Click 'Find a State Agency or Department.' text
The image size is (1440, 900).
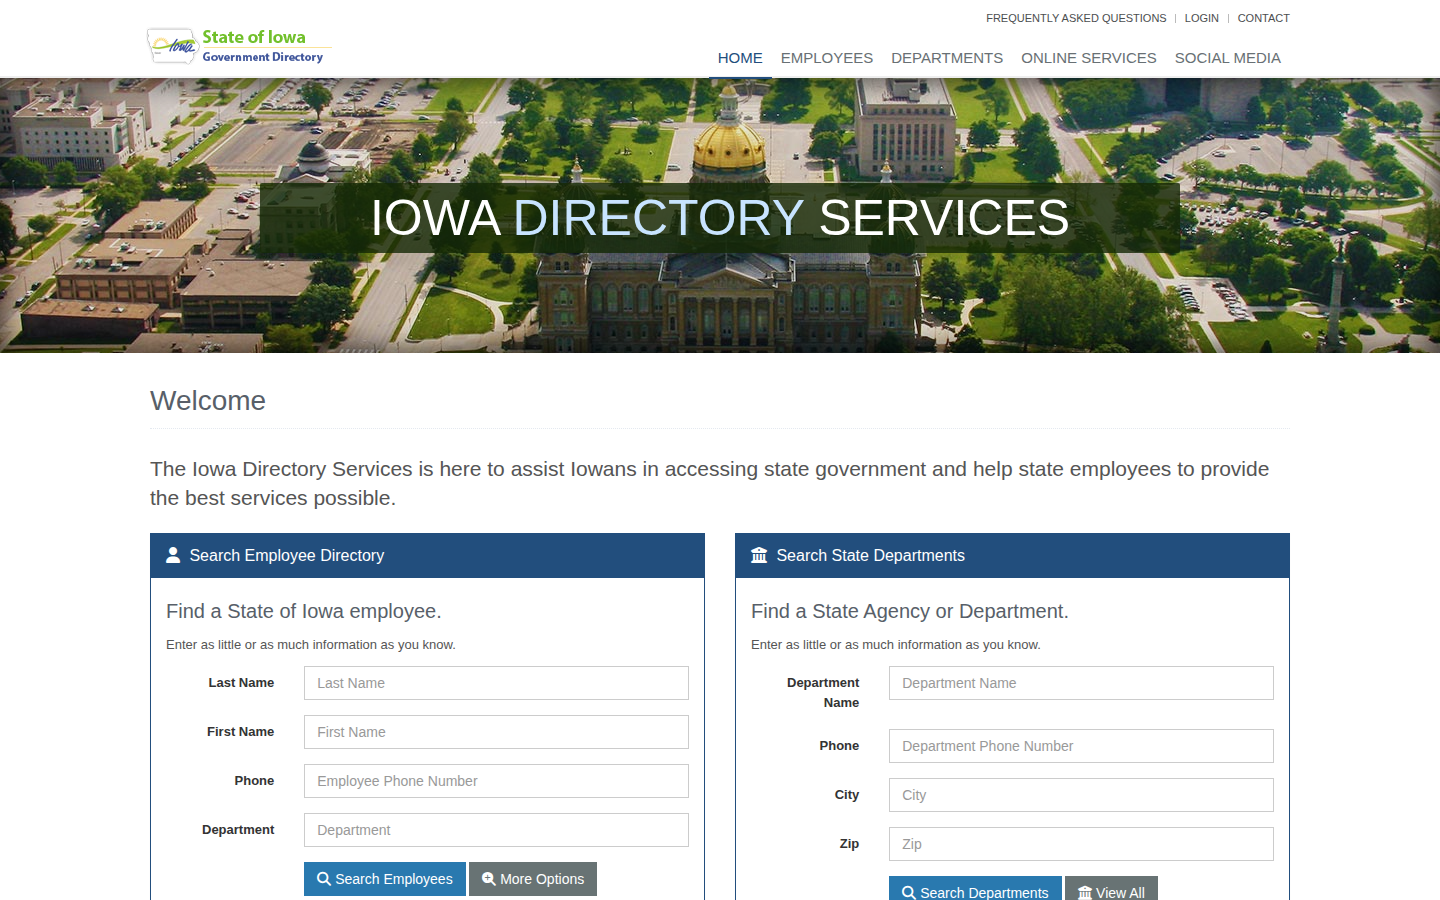910,611
